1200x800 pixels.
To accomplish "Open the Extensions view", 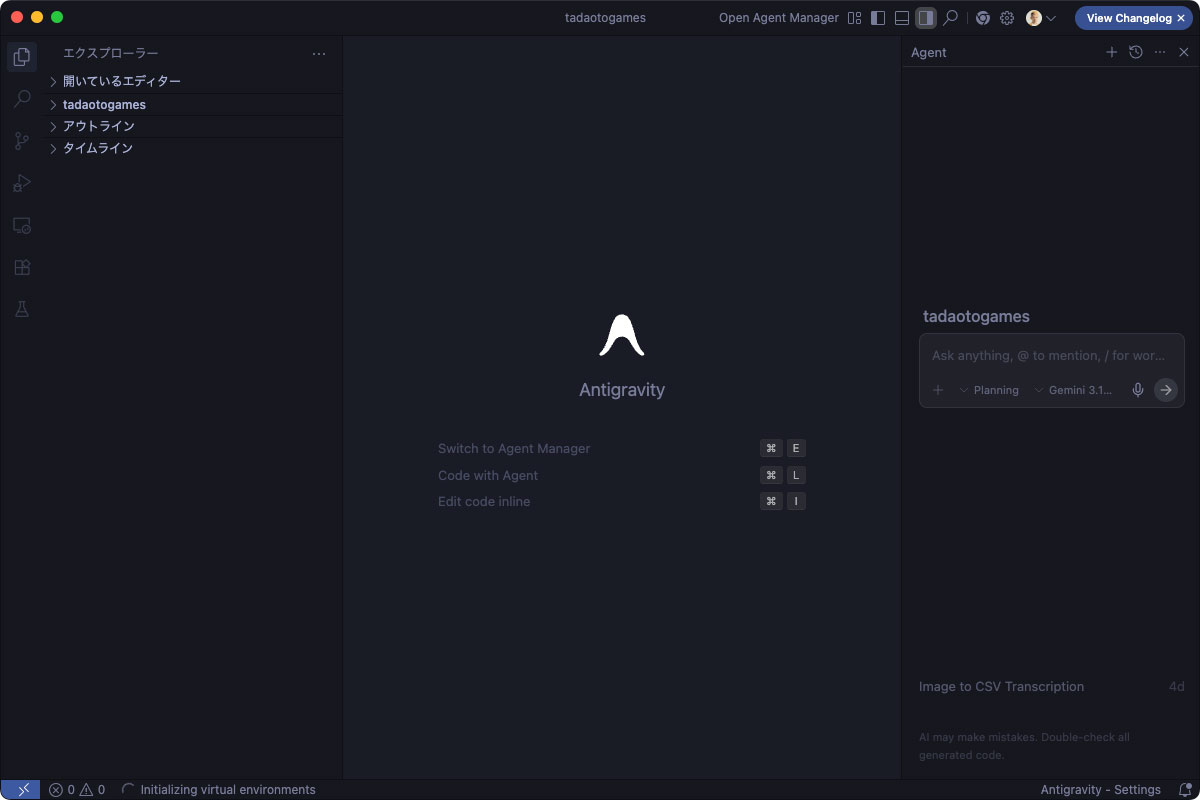I will [x=22, y=267].
